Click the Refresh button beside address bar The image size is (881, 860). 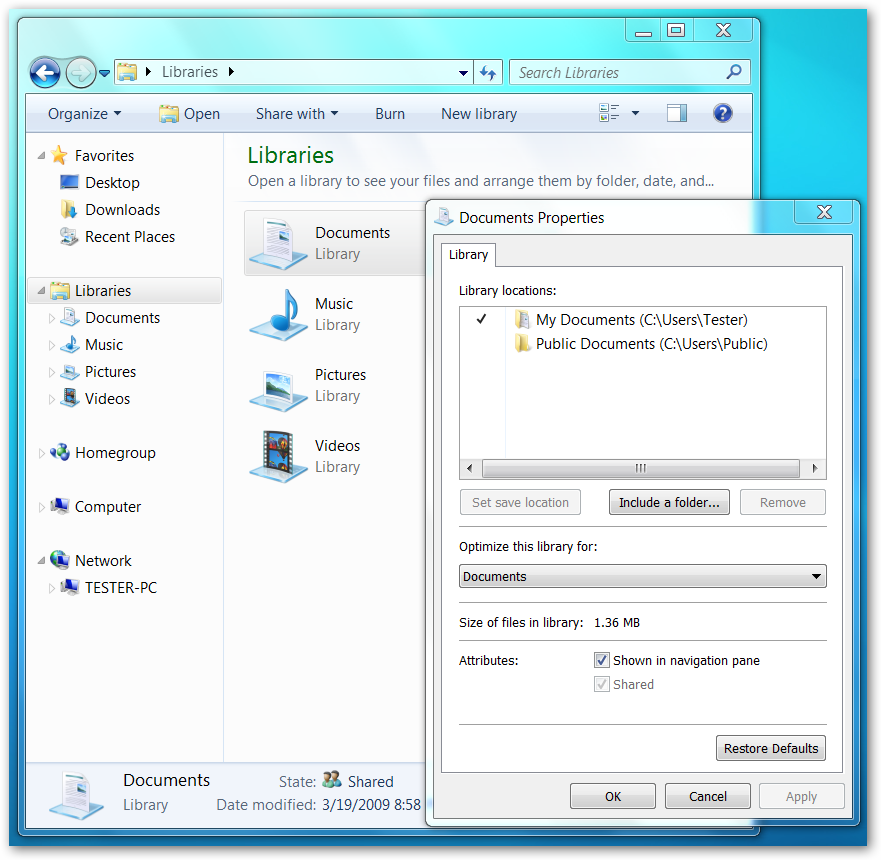[x=488, y=72]
